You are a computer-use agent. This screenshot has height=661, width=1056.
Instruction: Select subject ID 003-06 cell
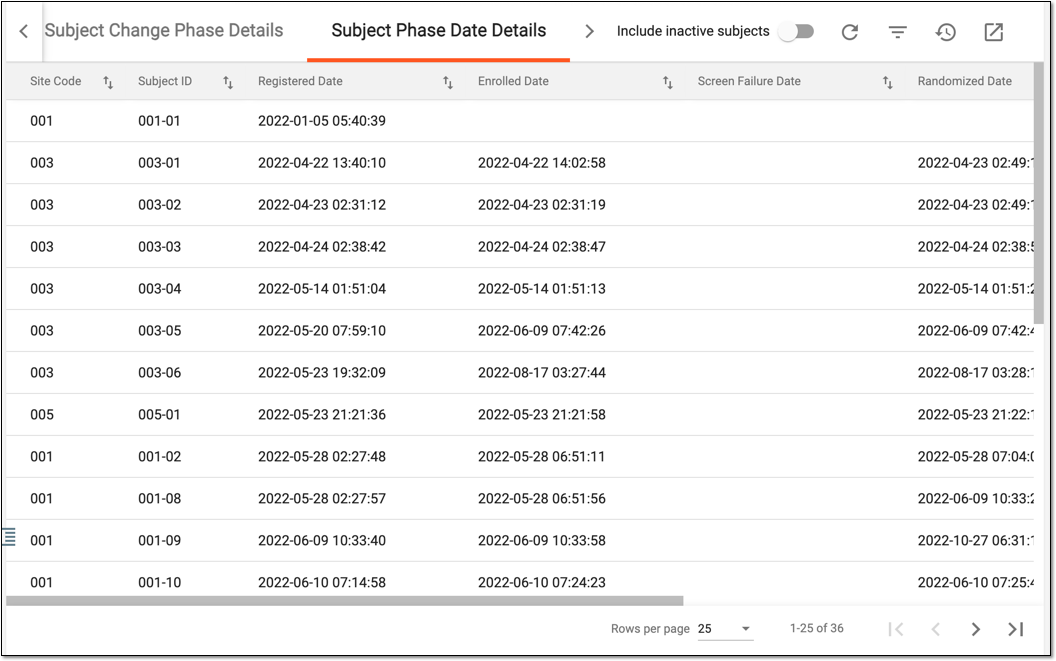[160, 373]
